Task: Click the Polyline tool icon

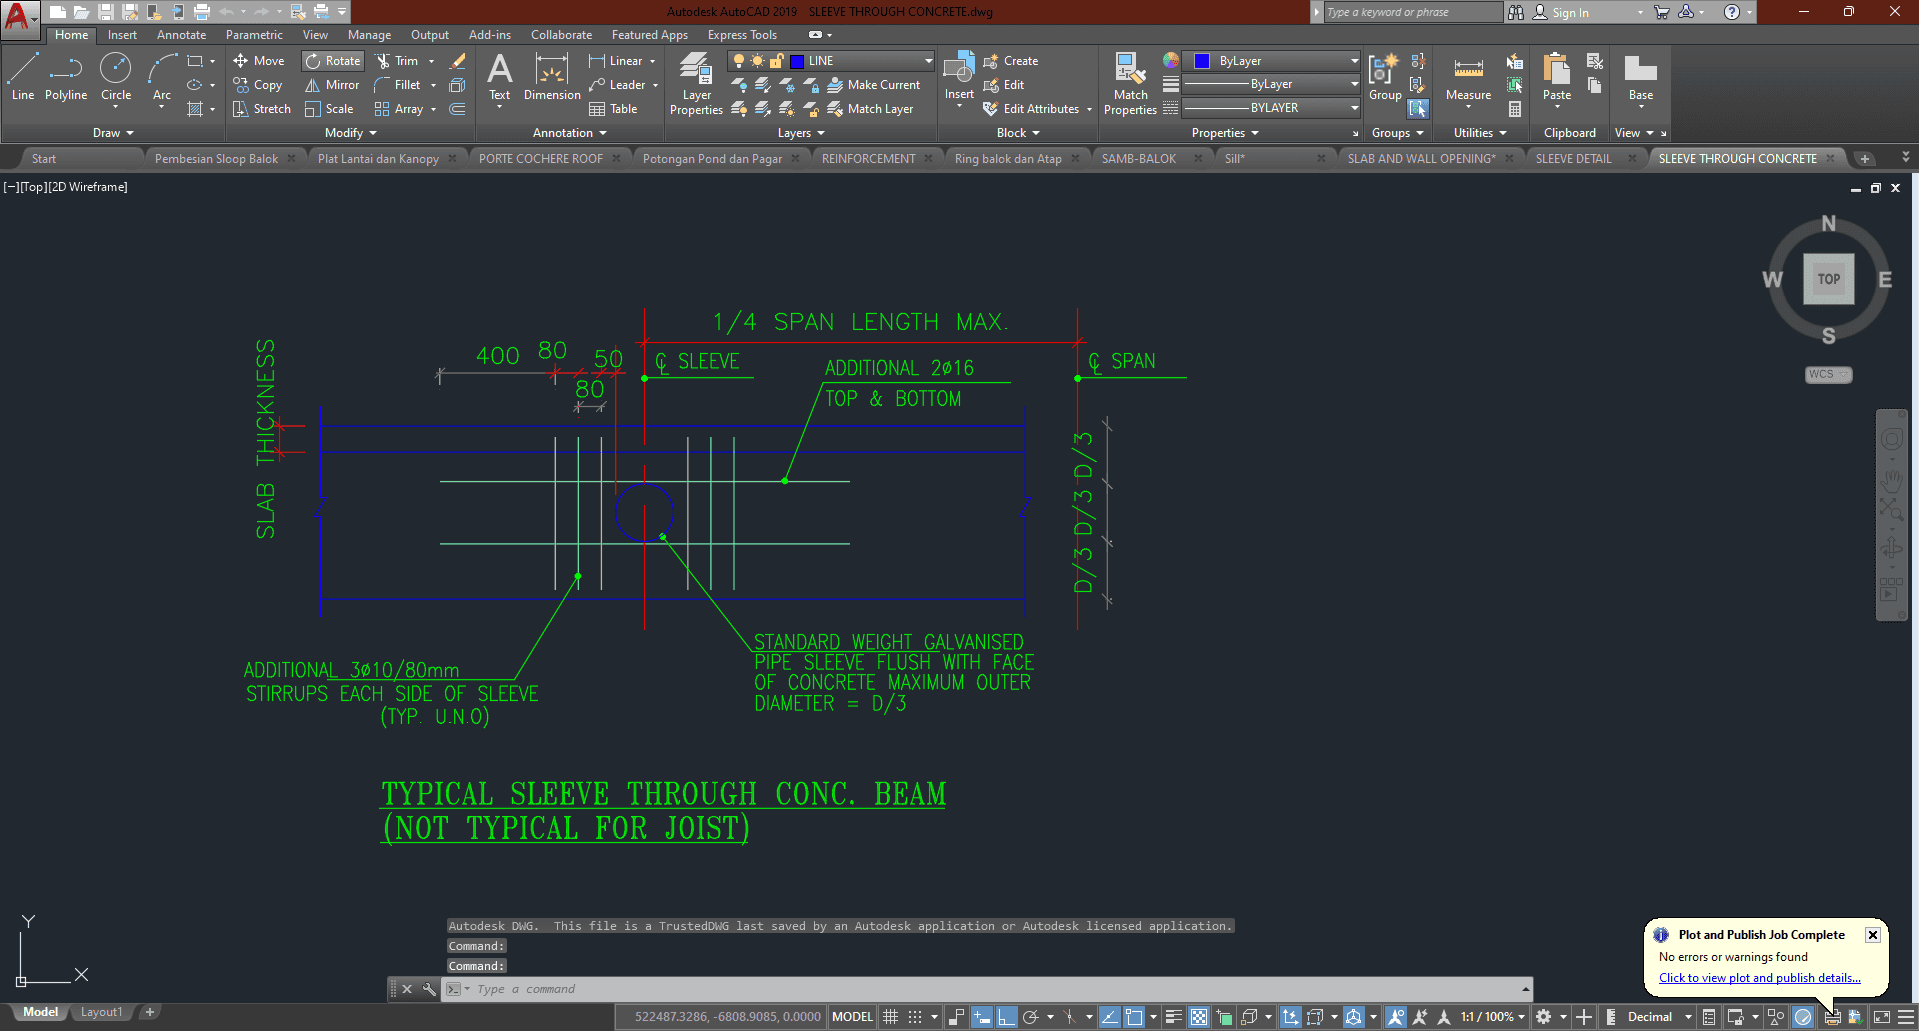Action: 66,77
